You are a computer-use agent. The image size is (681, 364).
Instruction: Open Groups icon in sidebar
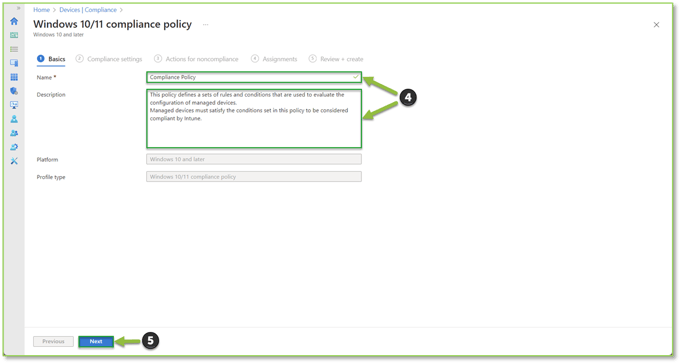[x=14, y=133]
